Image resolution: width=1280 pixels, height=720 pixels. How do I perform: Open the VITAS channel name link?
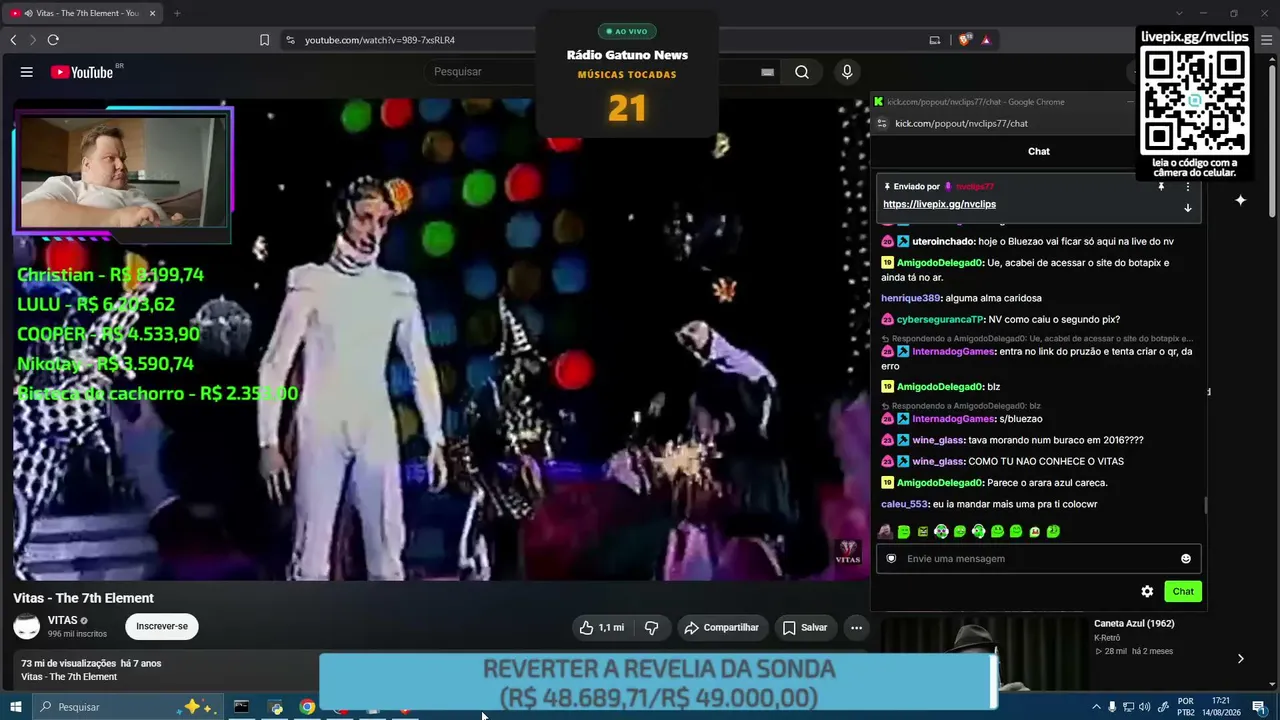tap(62, 621)
